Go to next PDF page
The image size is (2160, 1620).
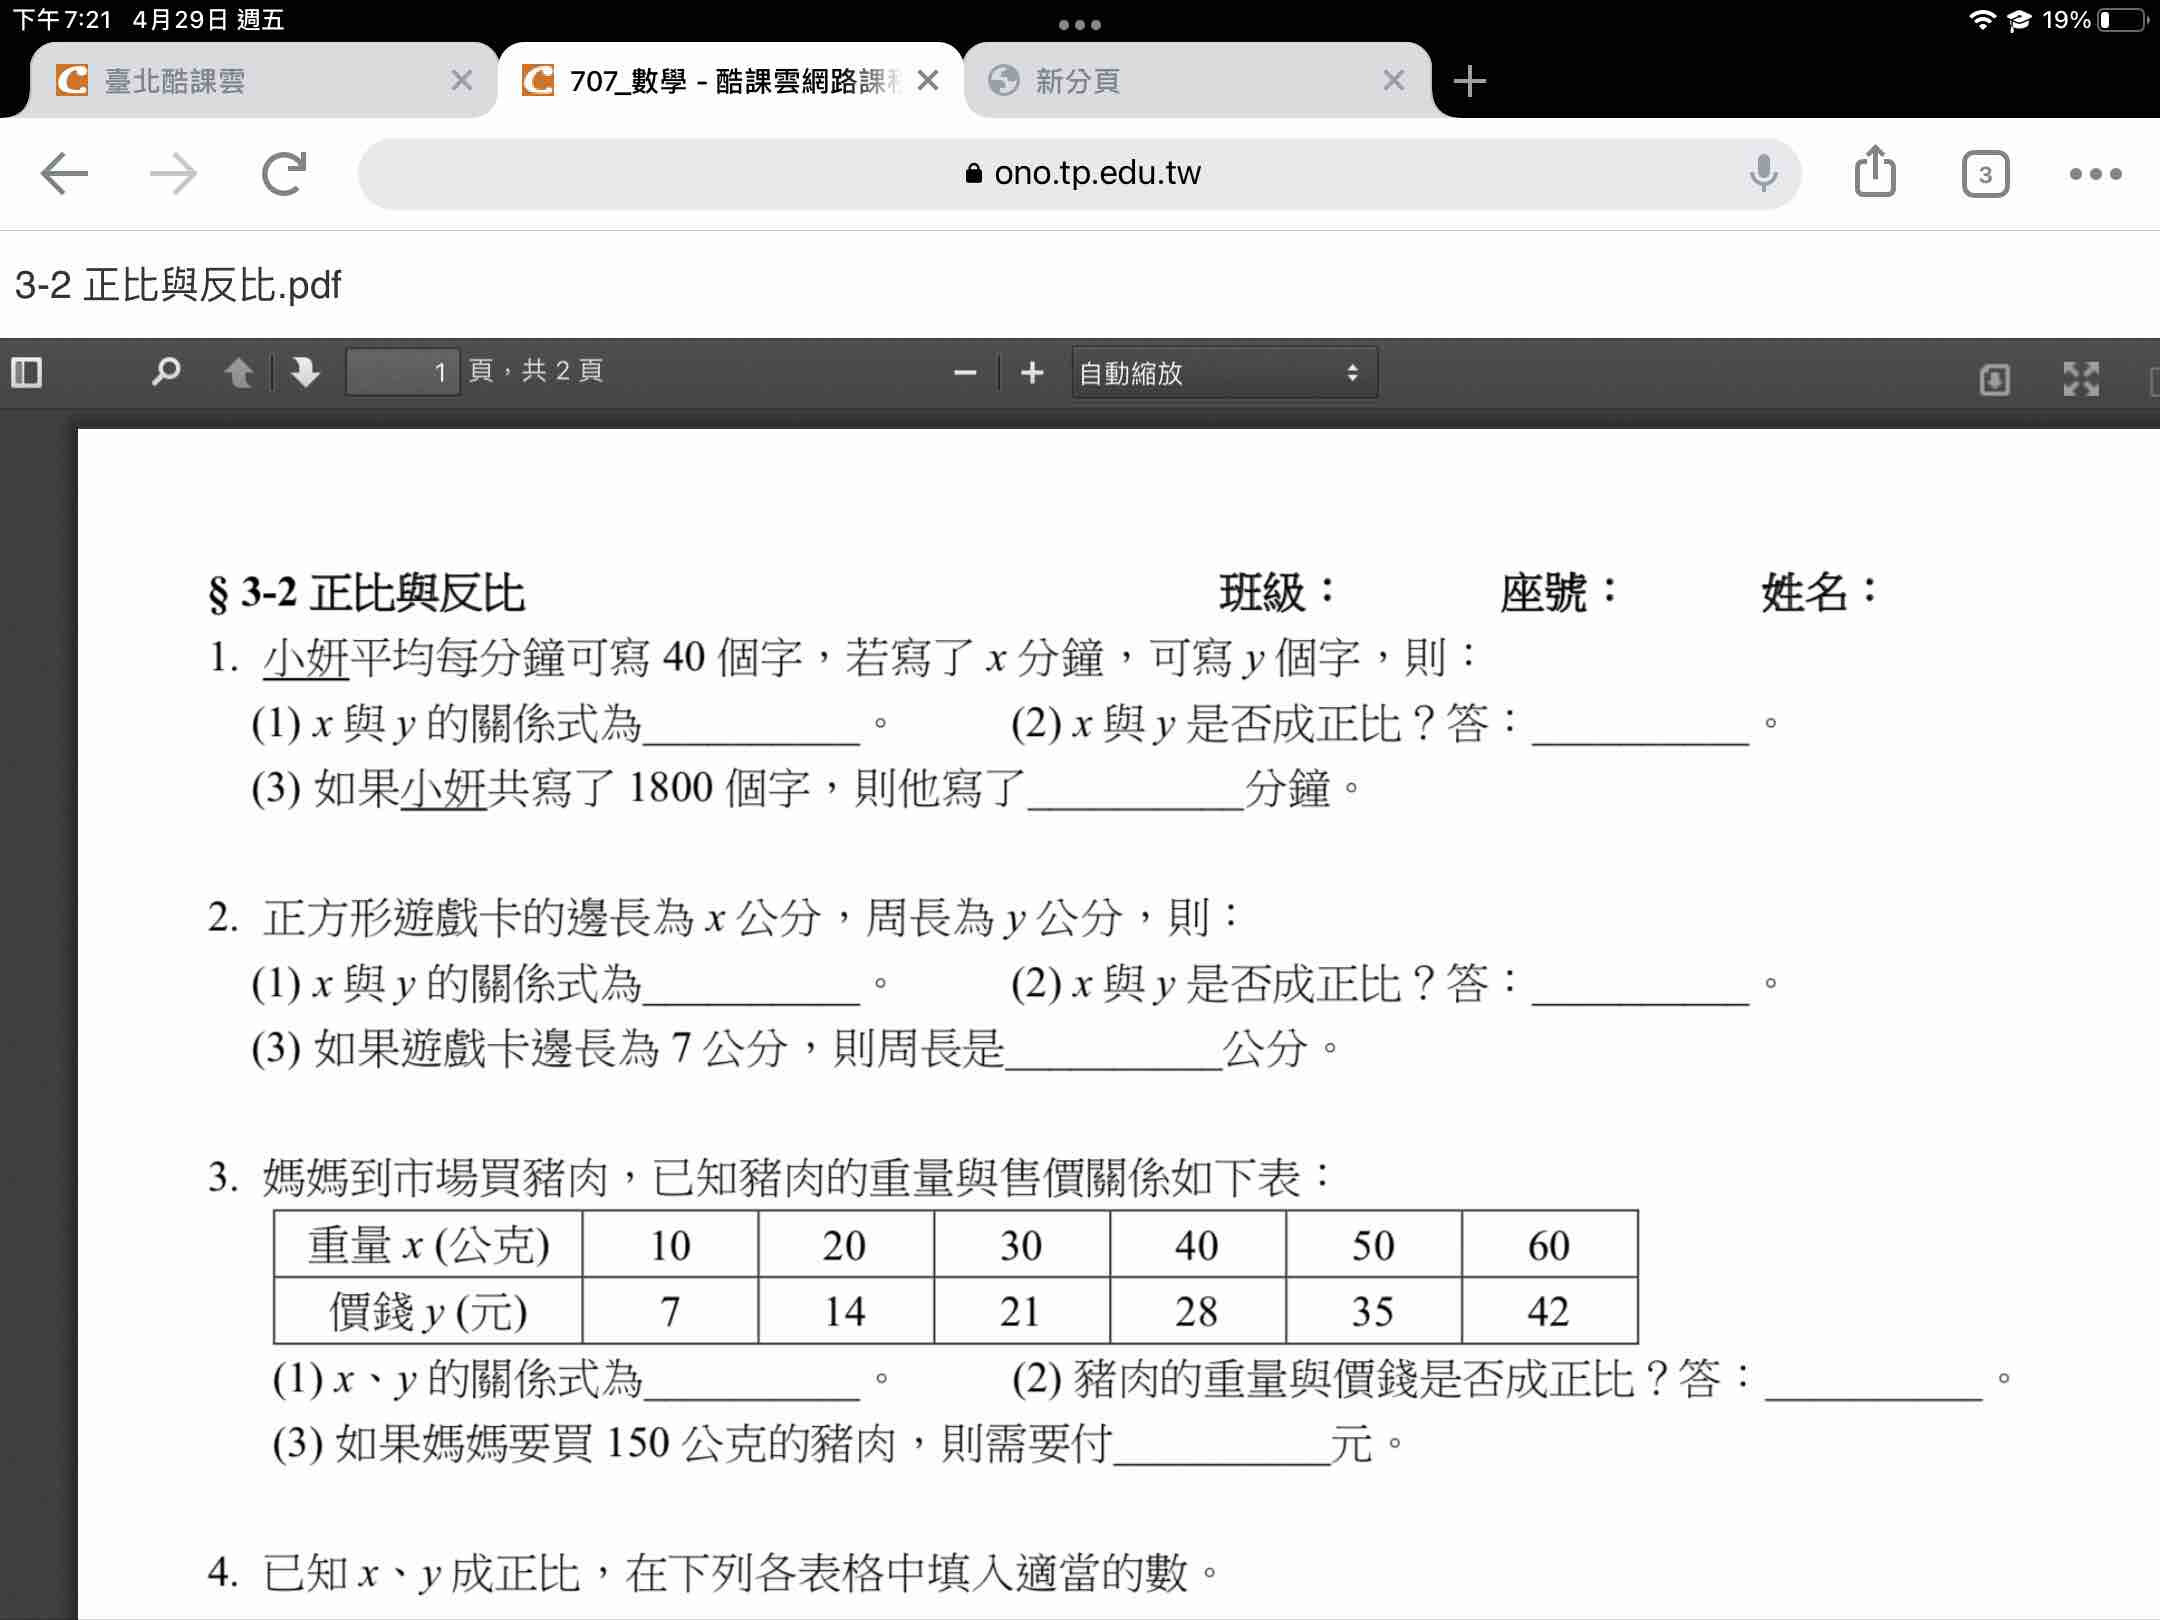coord(305,373)
